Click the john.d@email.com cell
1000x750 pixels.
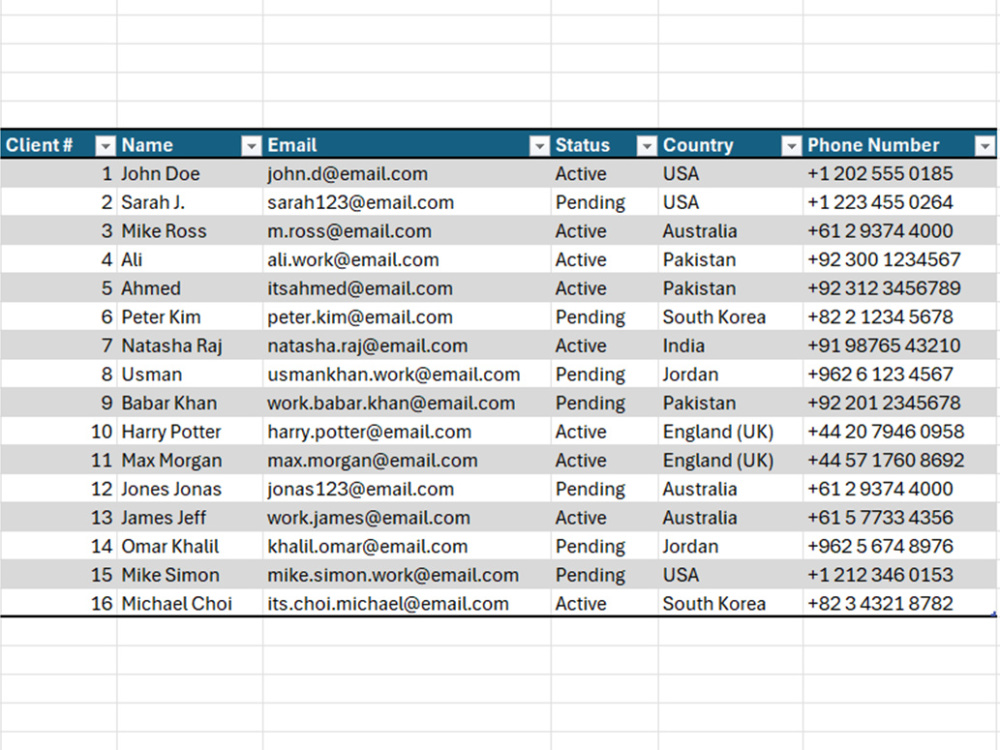coord(407,173)
